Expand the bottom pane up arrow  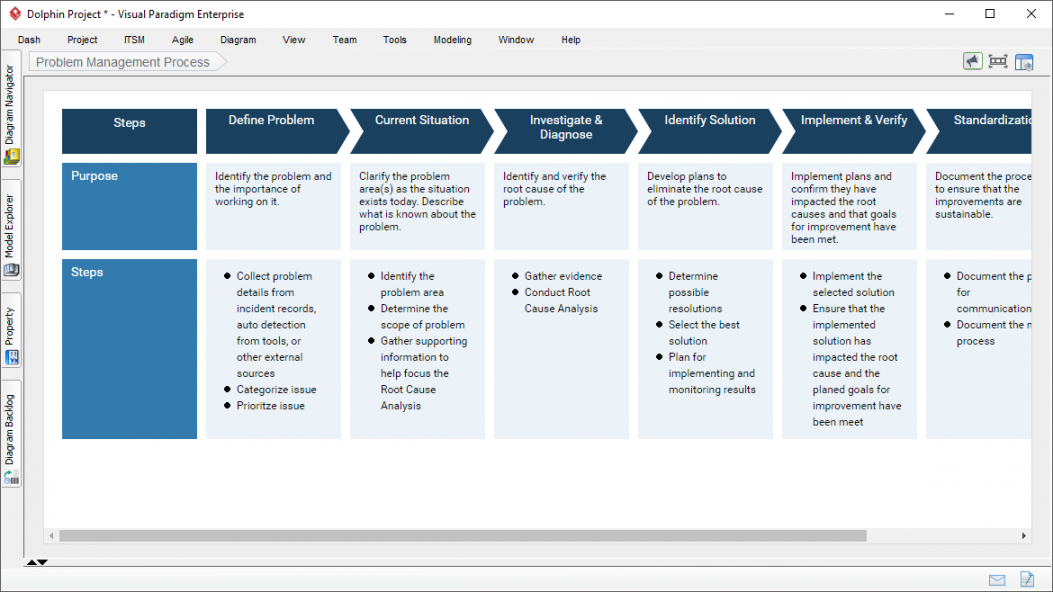tap(31, 563)
